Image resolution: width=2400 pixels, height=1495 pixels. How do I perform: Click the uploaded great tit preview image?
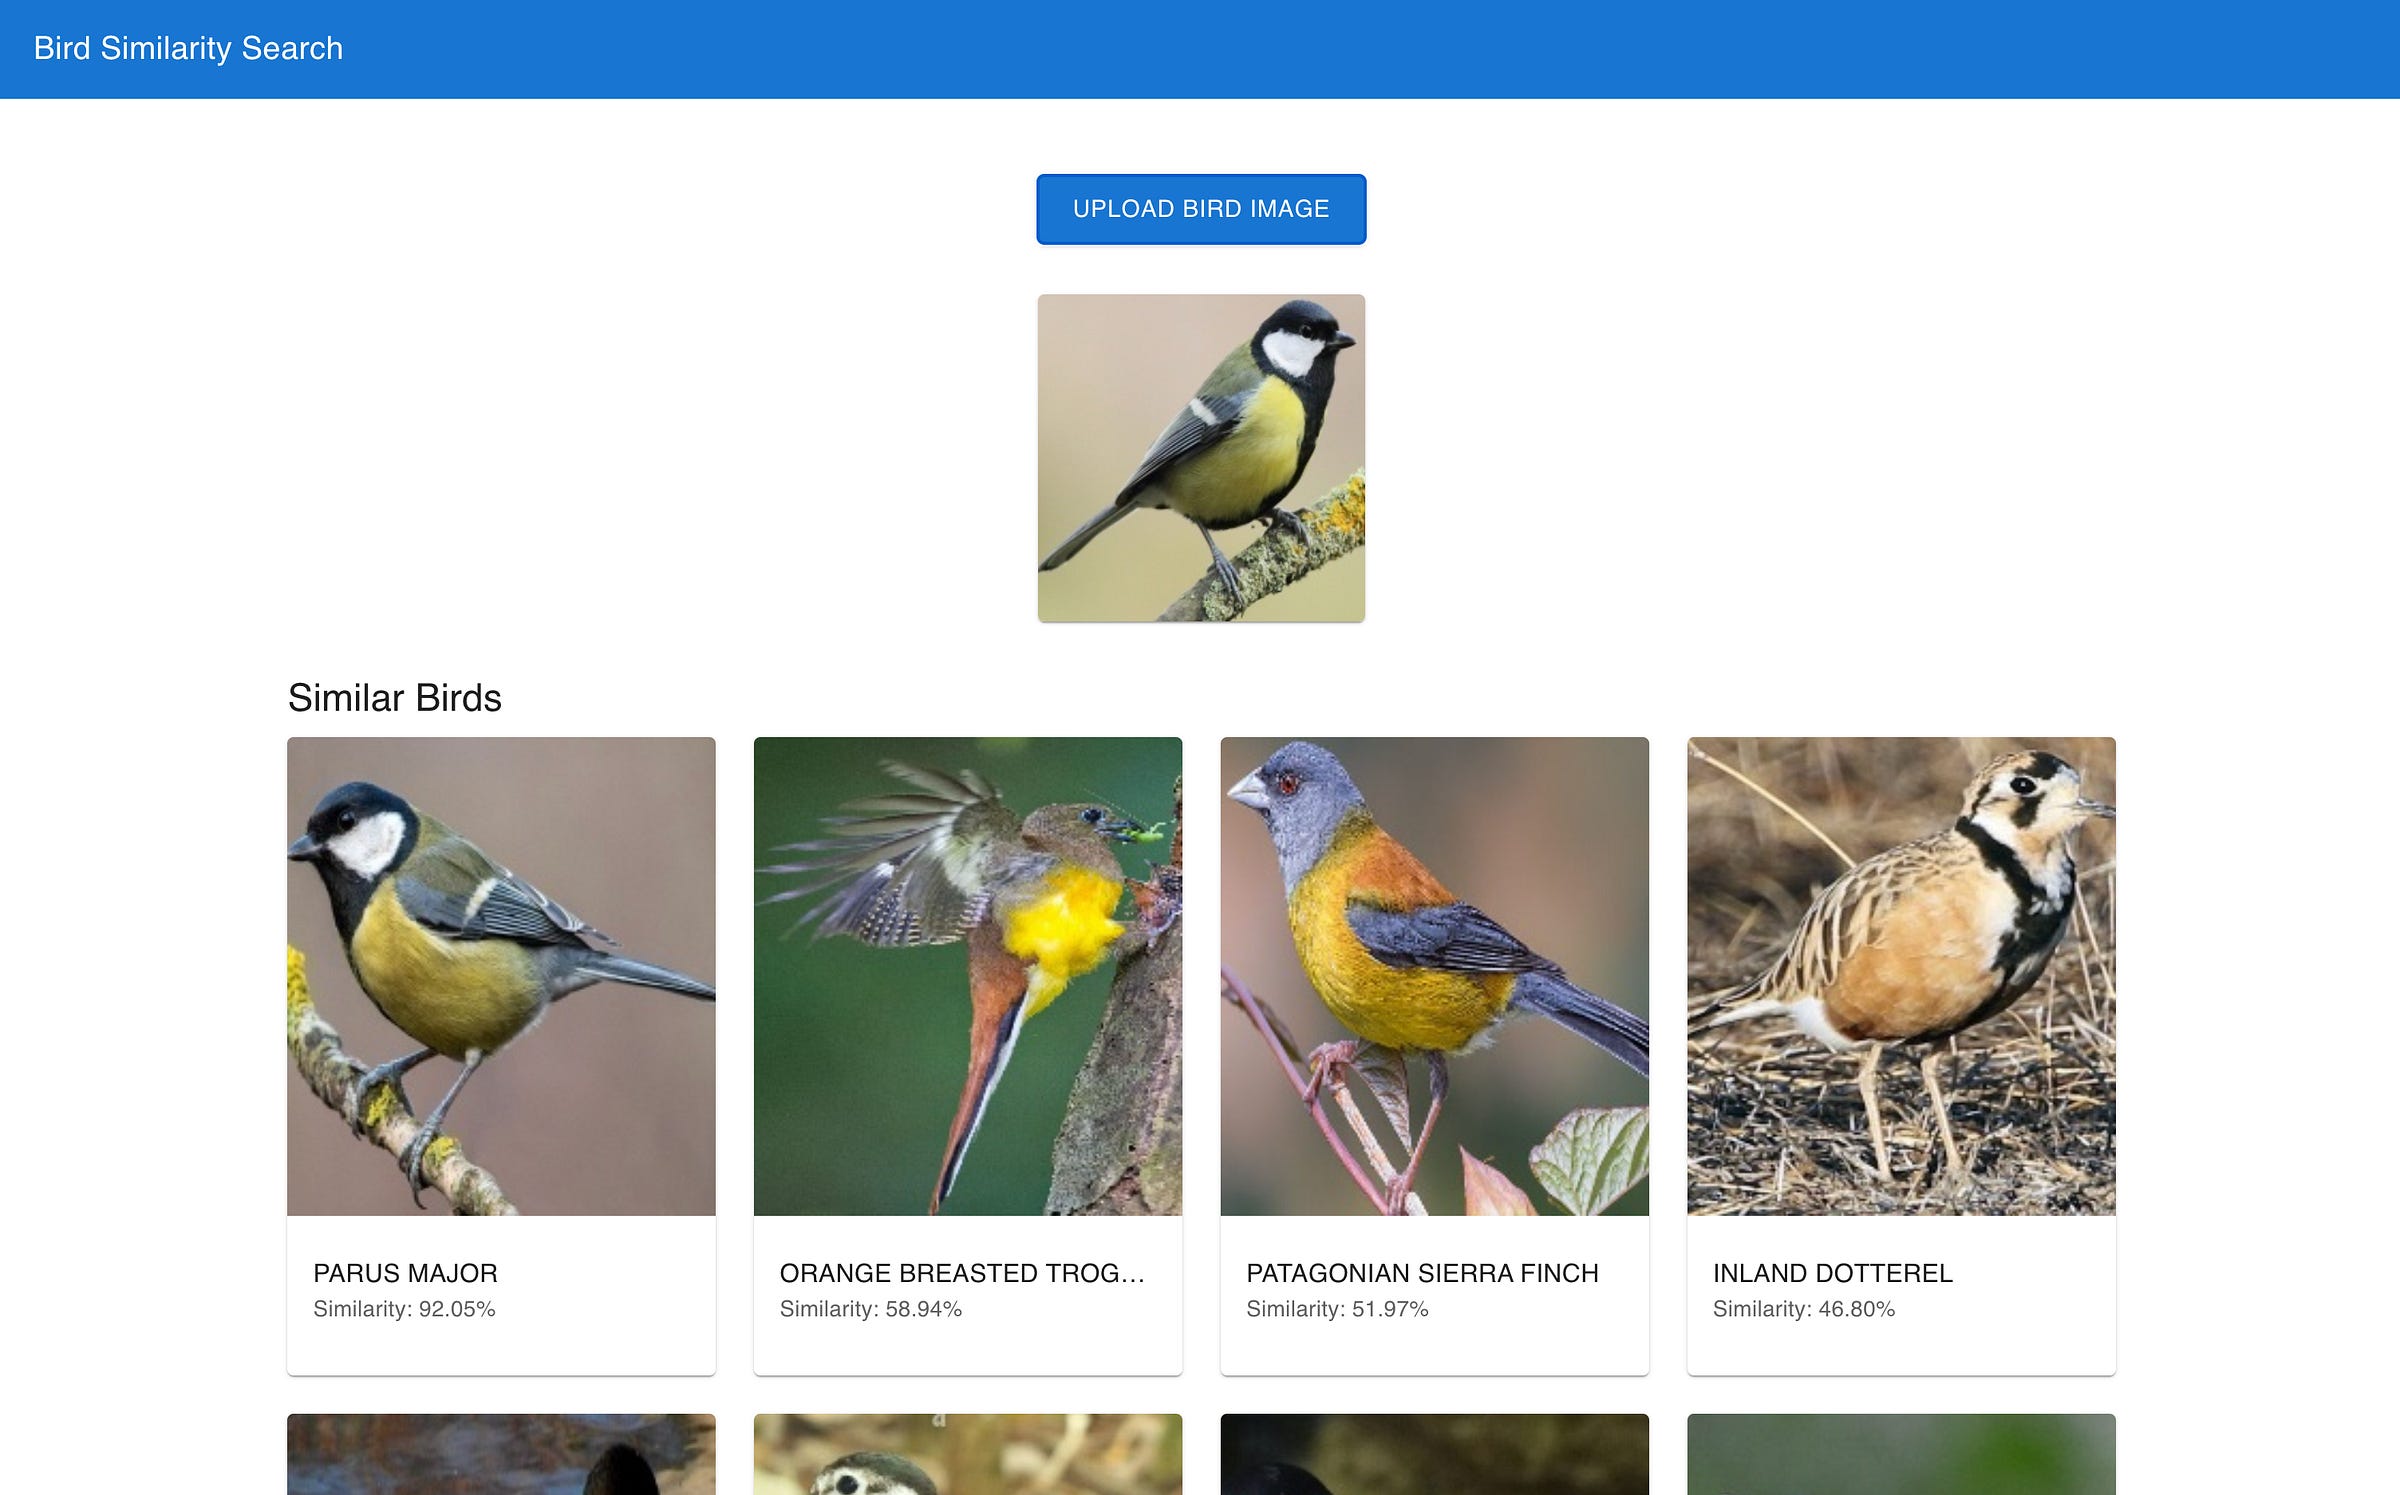point(1200,458)
